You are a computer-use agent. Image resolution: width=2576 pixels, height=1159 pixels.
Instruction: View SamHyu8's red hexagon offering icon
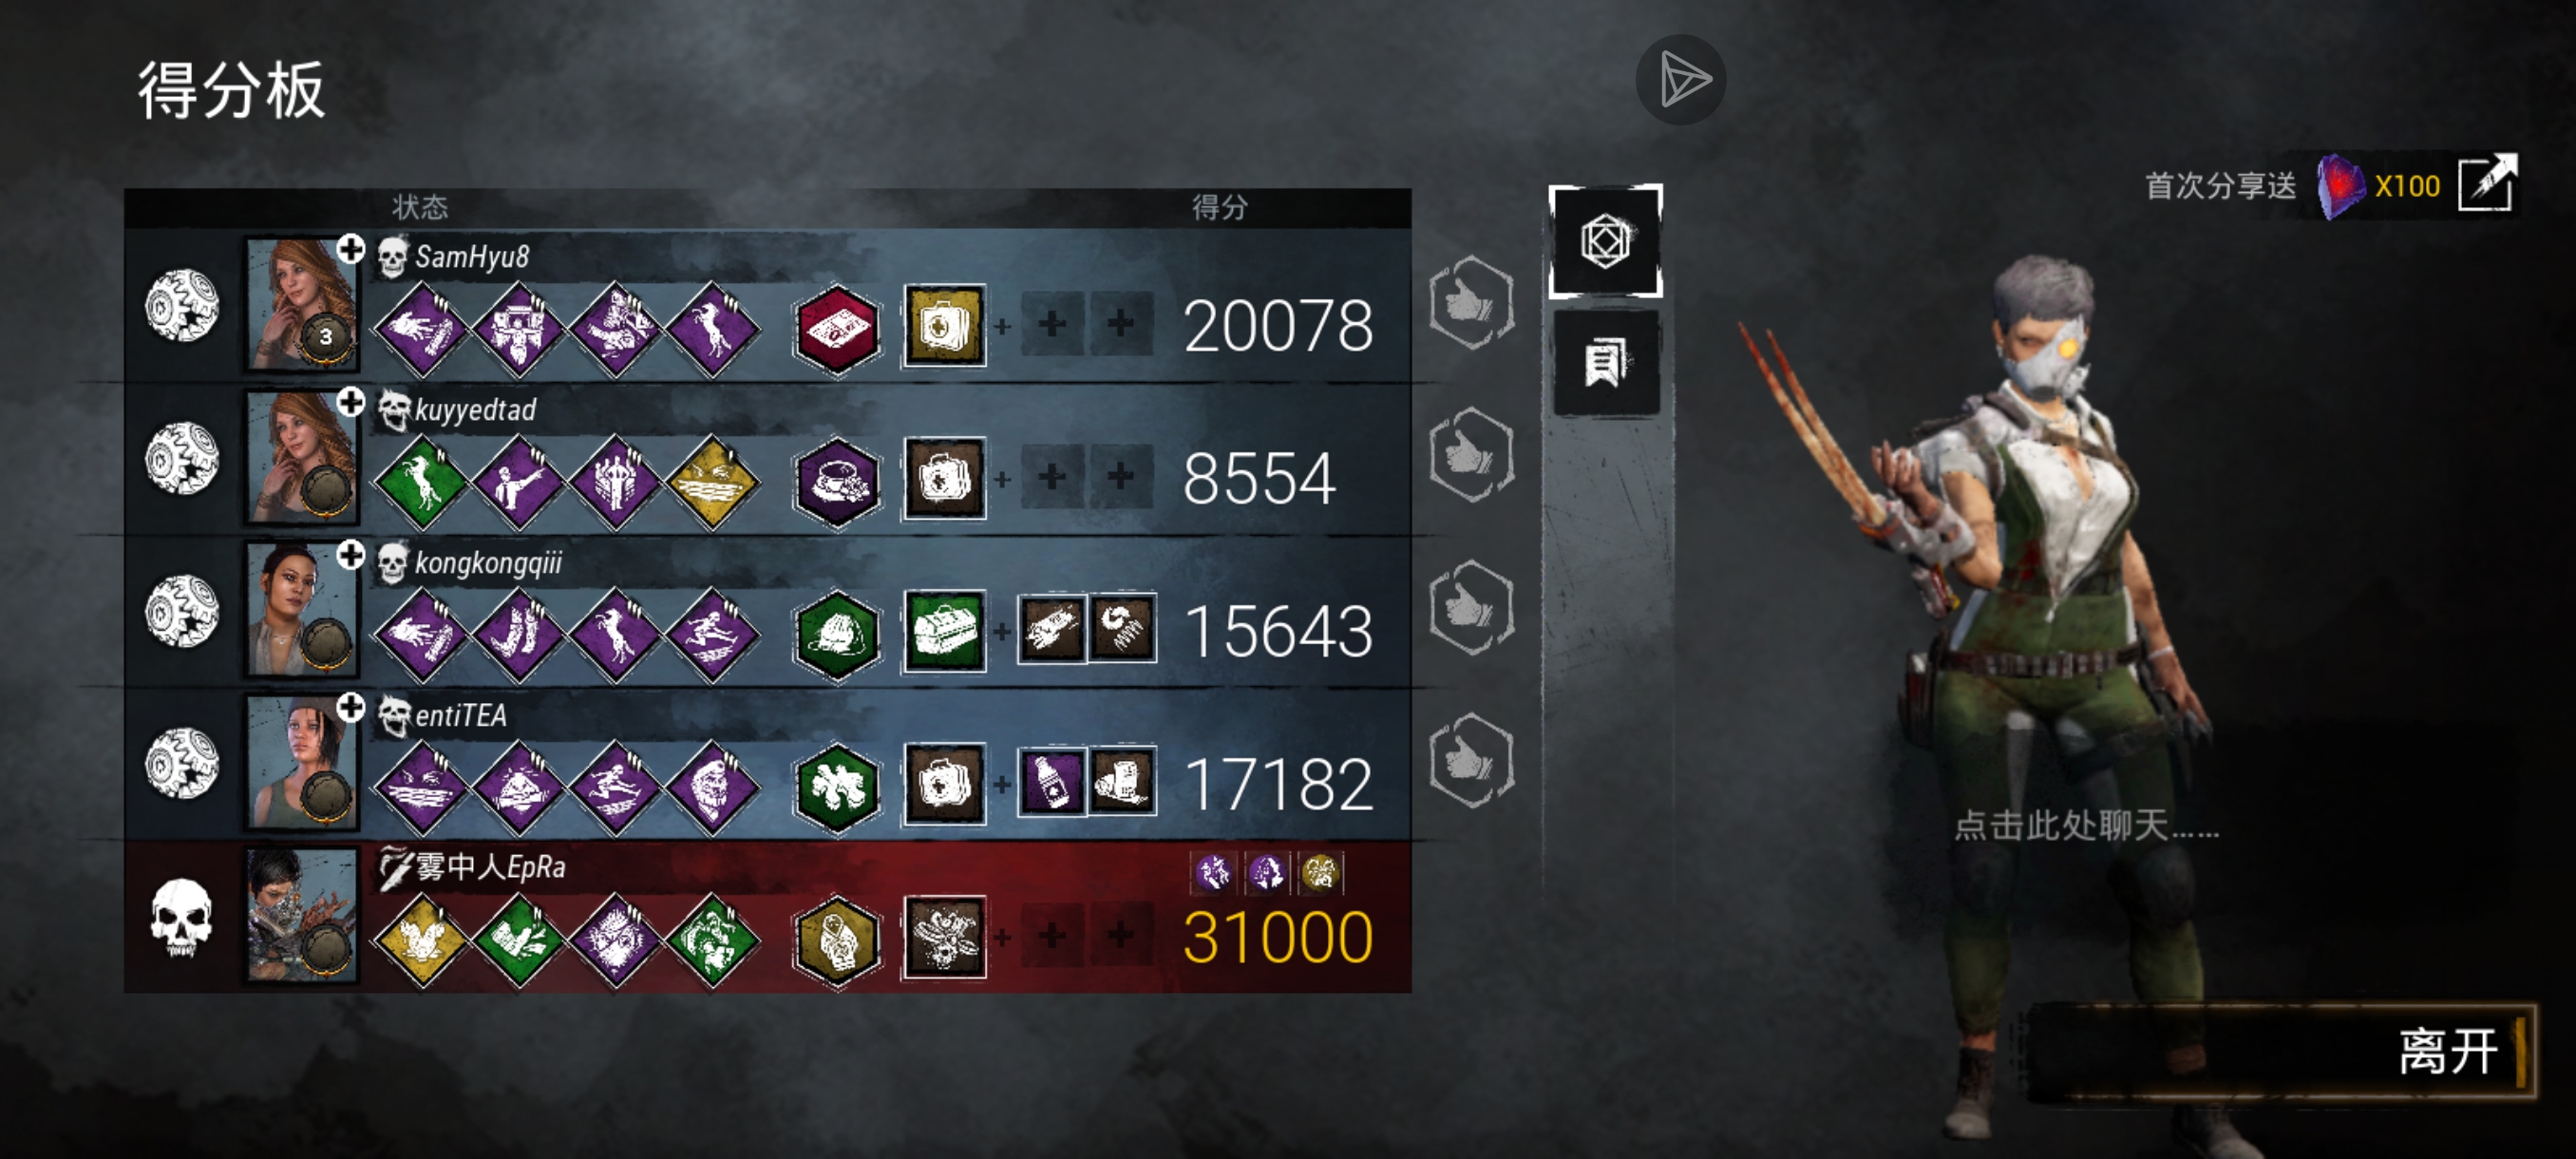coord(837,328)
